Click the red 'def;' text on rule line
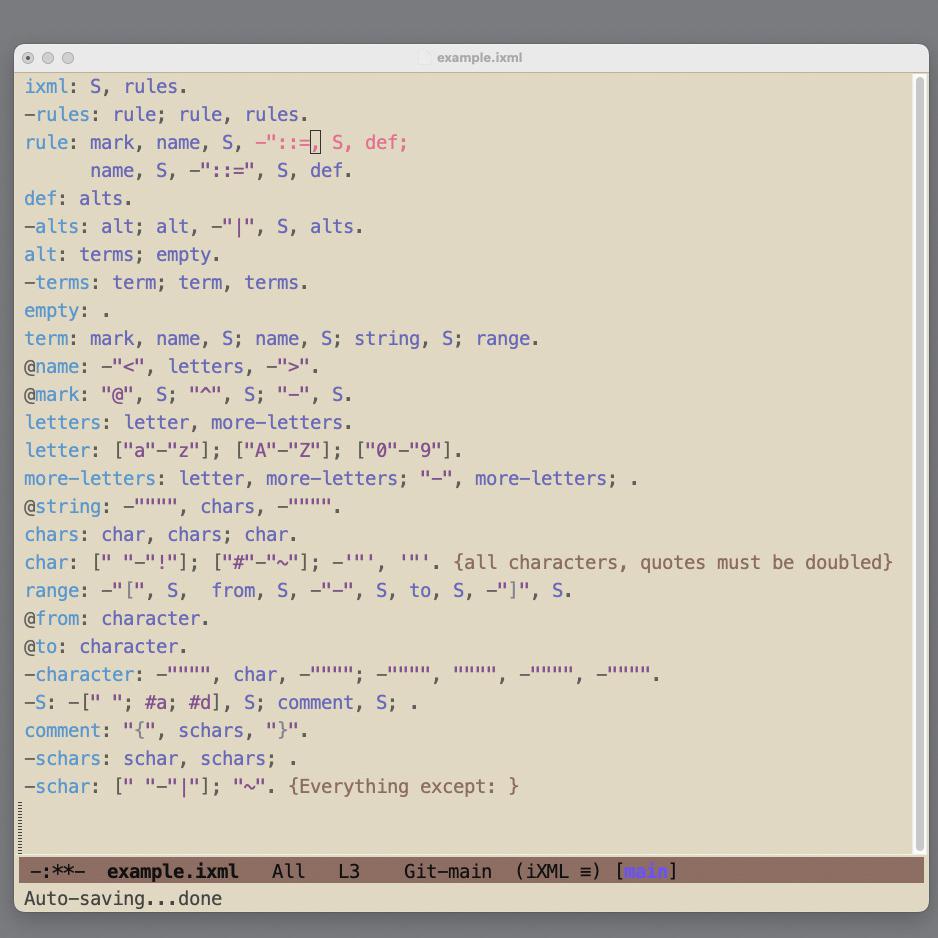This screenshot has height=938, width=938. coord(386,142)
